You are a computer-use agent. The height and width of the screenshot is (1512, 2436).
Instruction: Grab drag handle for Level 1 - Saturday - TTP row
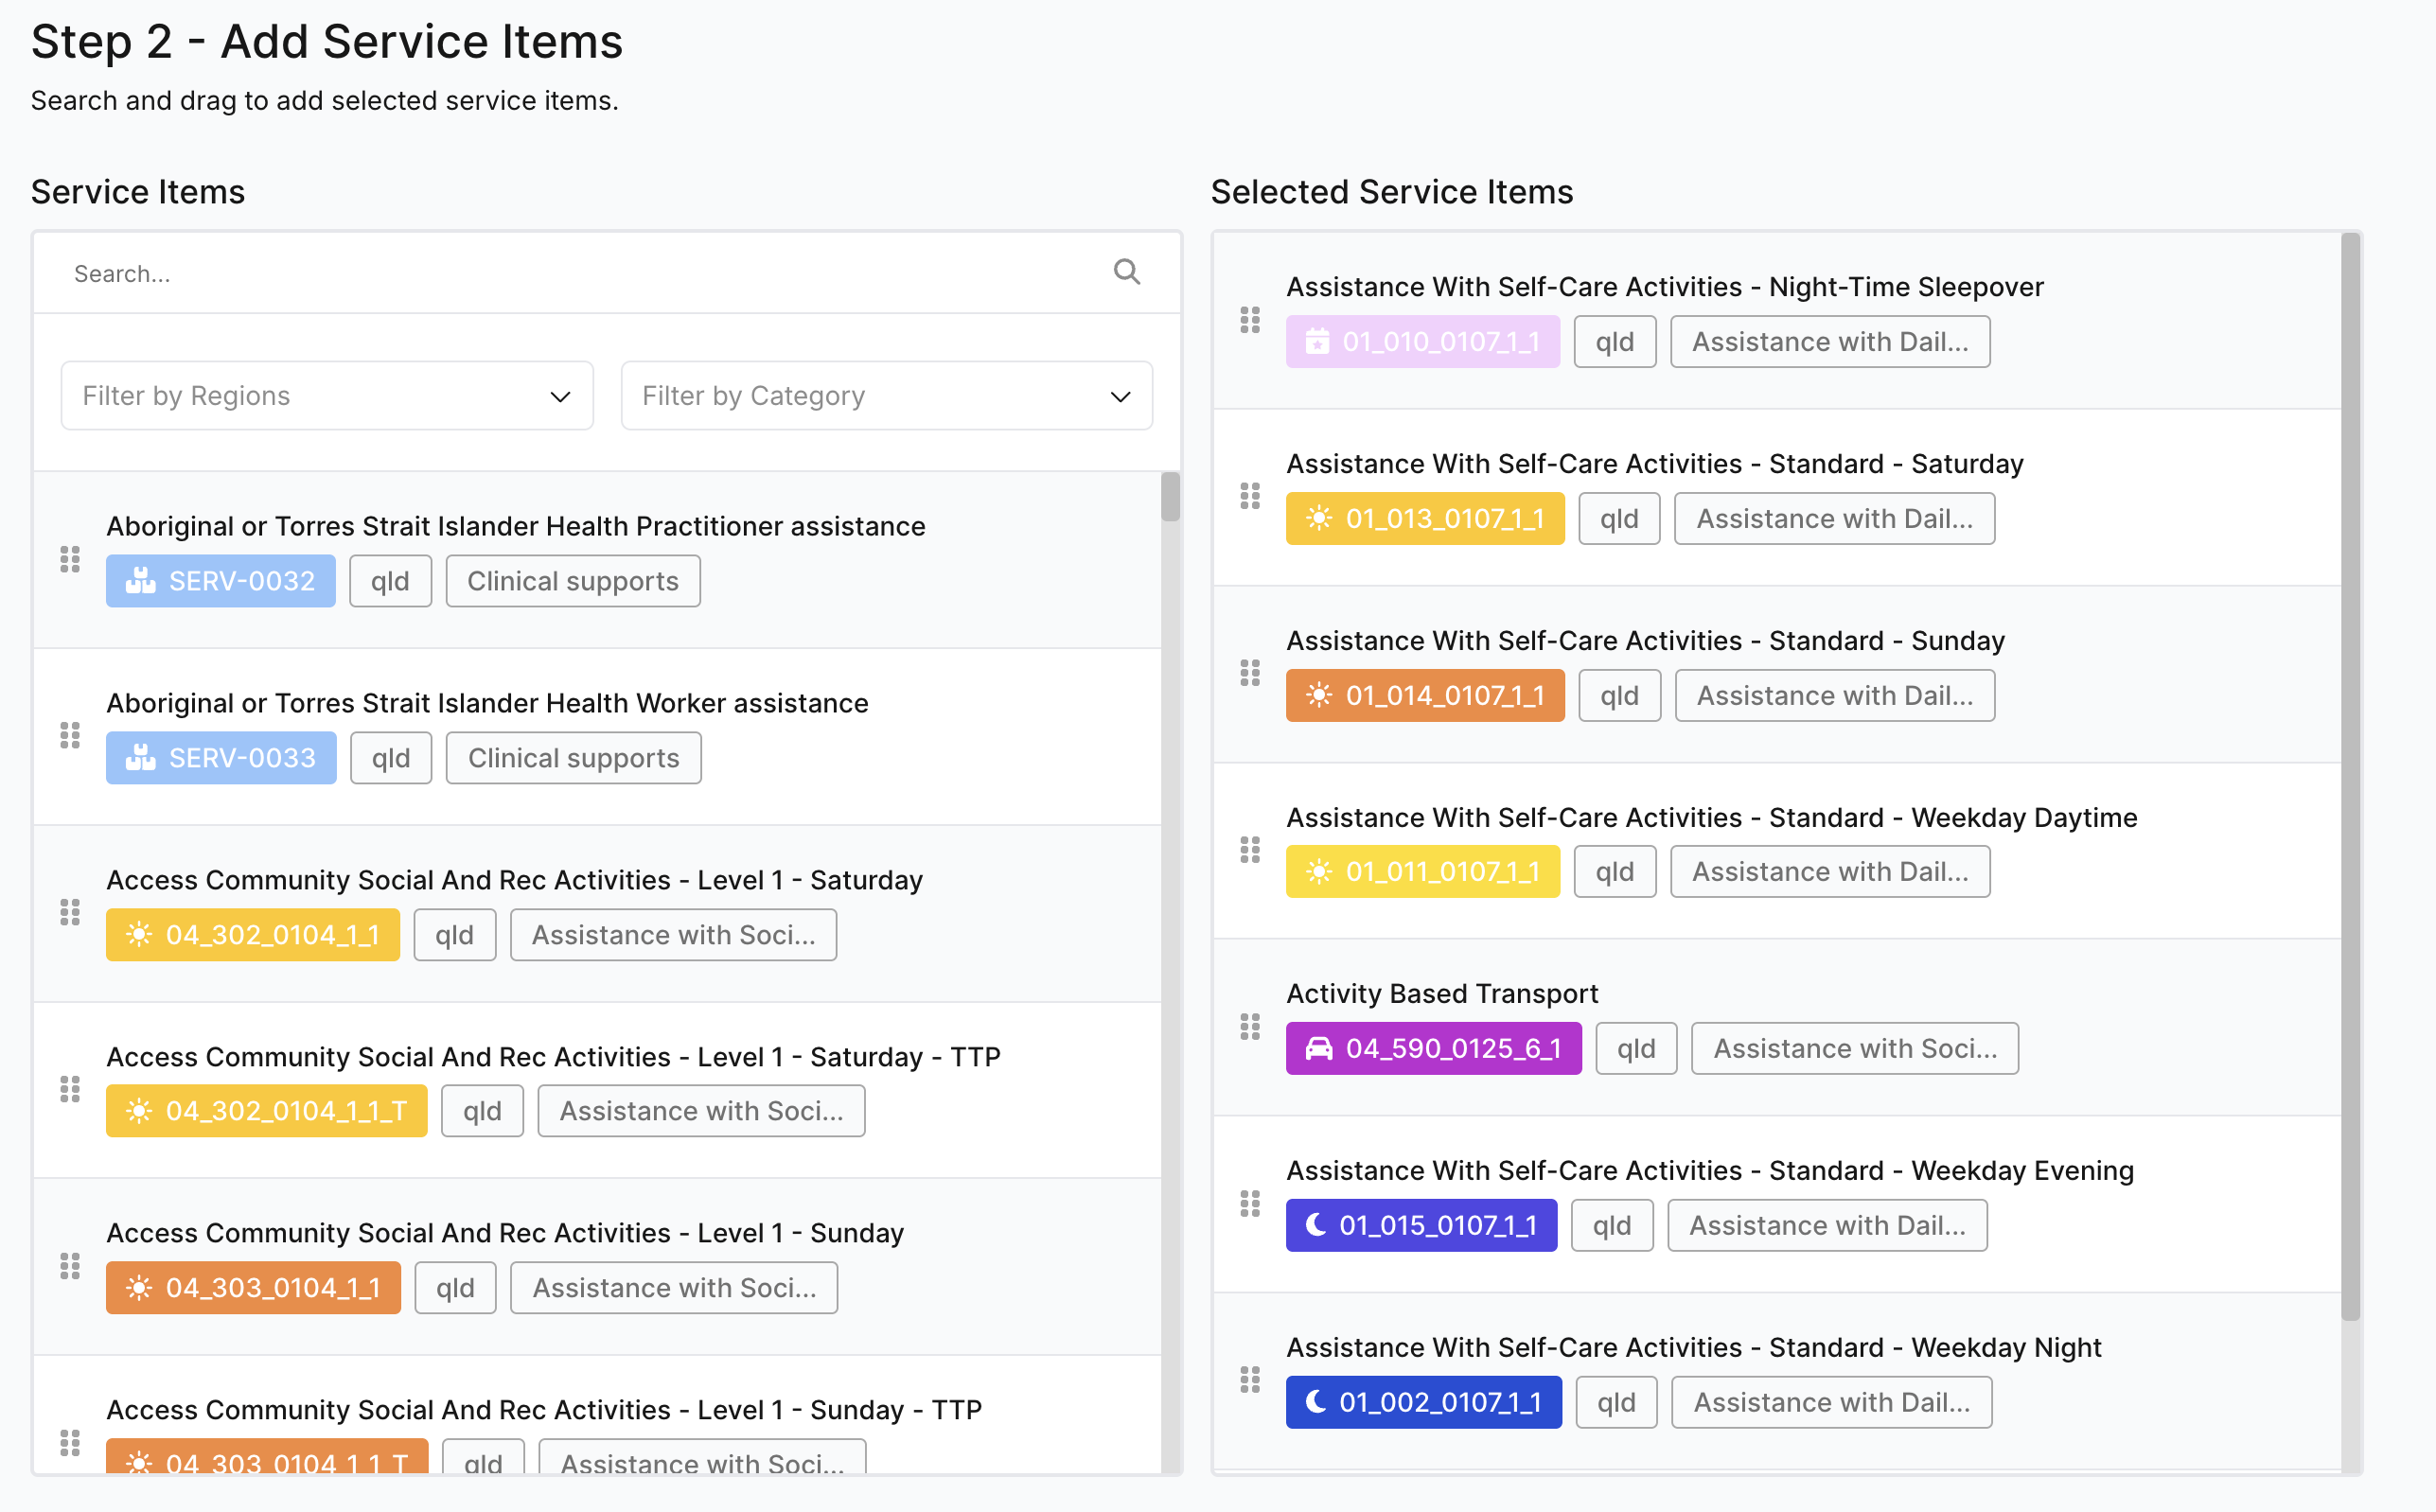click(70, 1089)
